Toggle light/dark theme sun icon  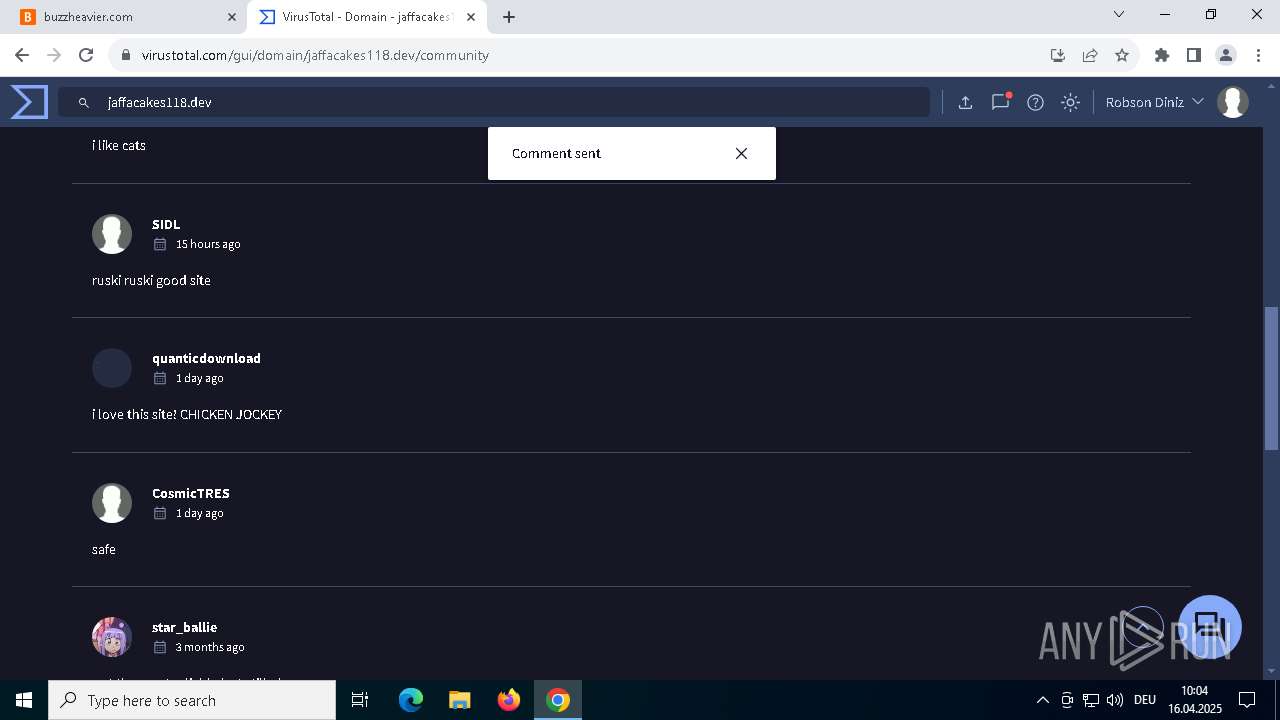pos(1070,102)
